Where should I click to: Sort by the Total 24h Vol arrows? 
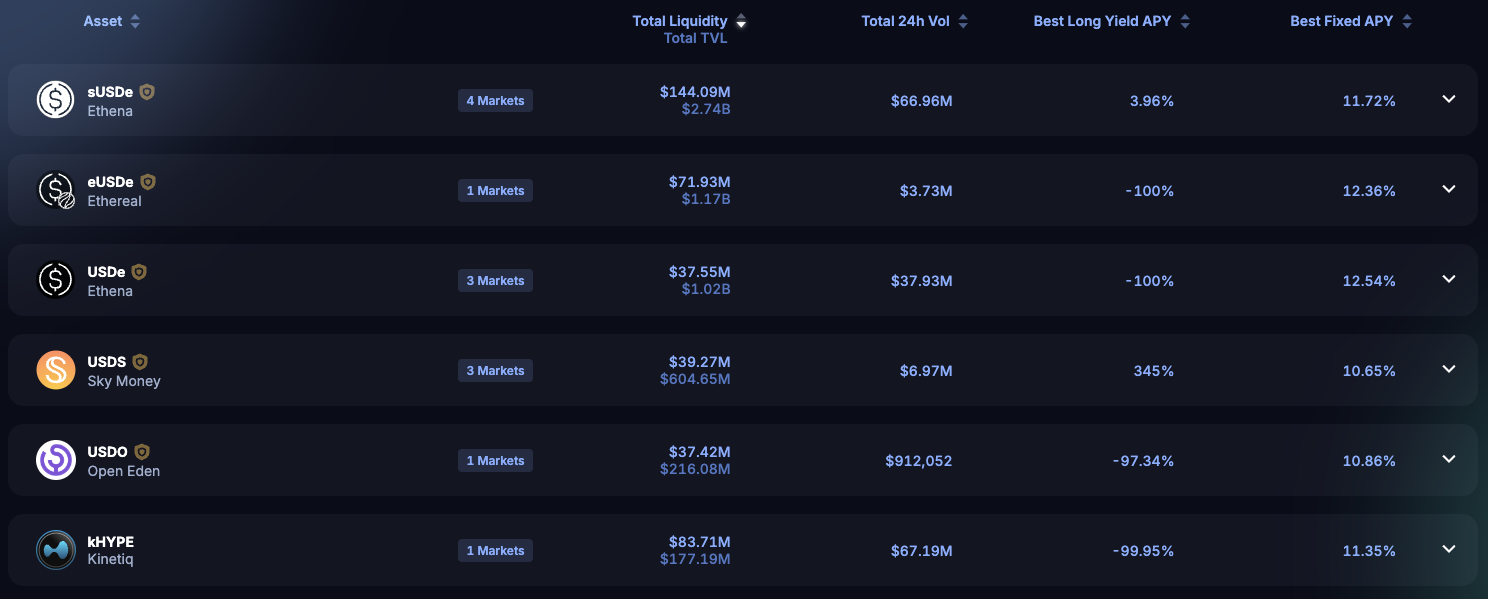[963, 22]
